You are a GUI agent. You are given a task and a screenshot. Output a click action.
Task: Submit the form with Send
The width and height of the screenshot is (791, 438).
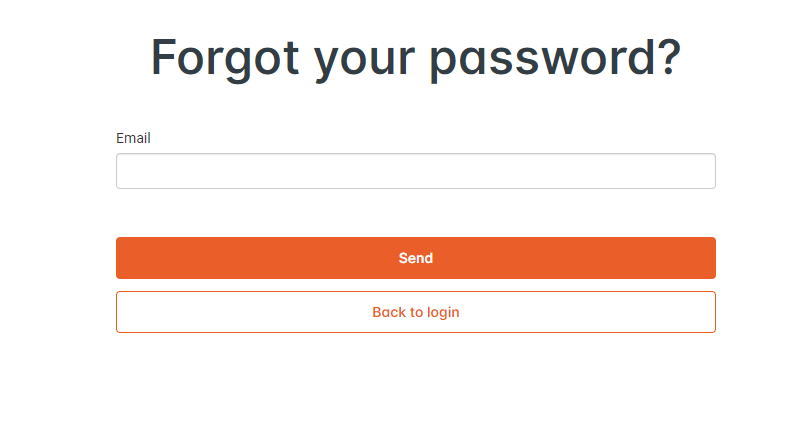[x=415, y=258]
